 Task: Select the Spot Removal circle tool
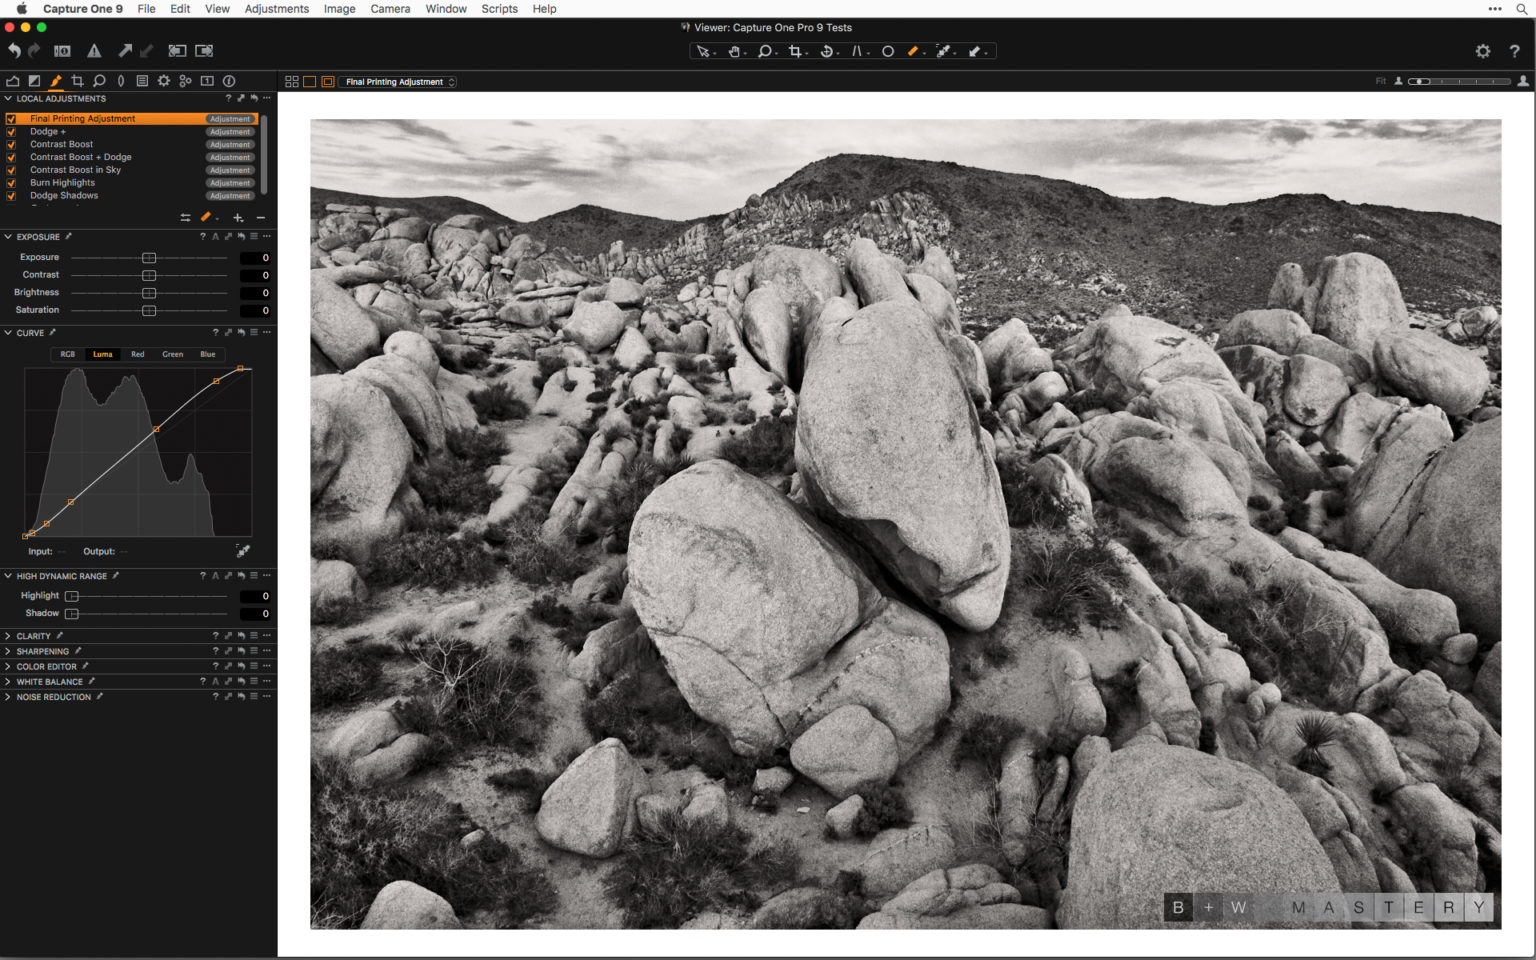[888, 50]
